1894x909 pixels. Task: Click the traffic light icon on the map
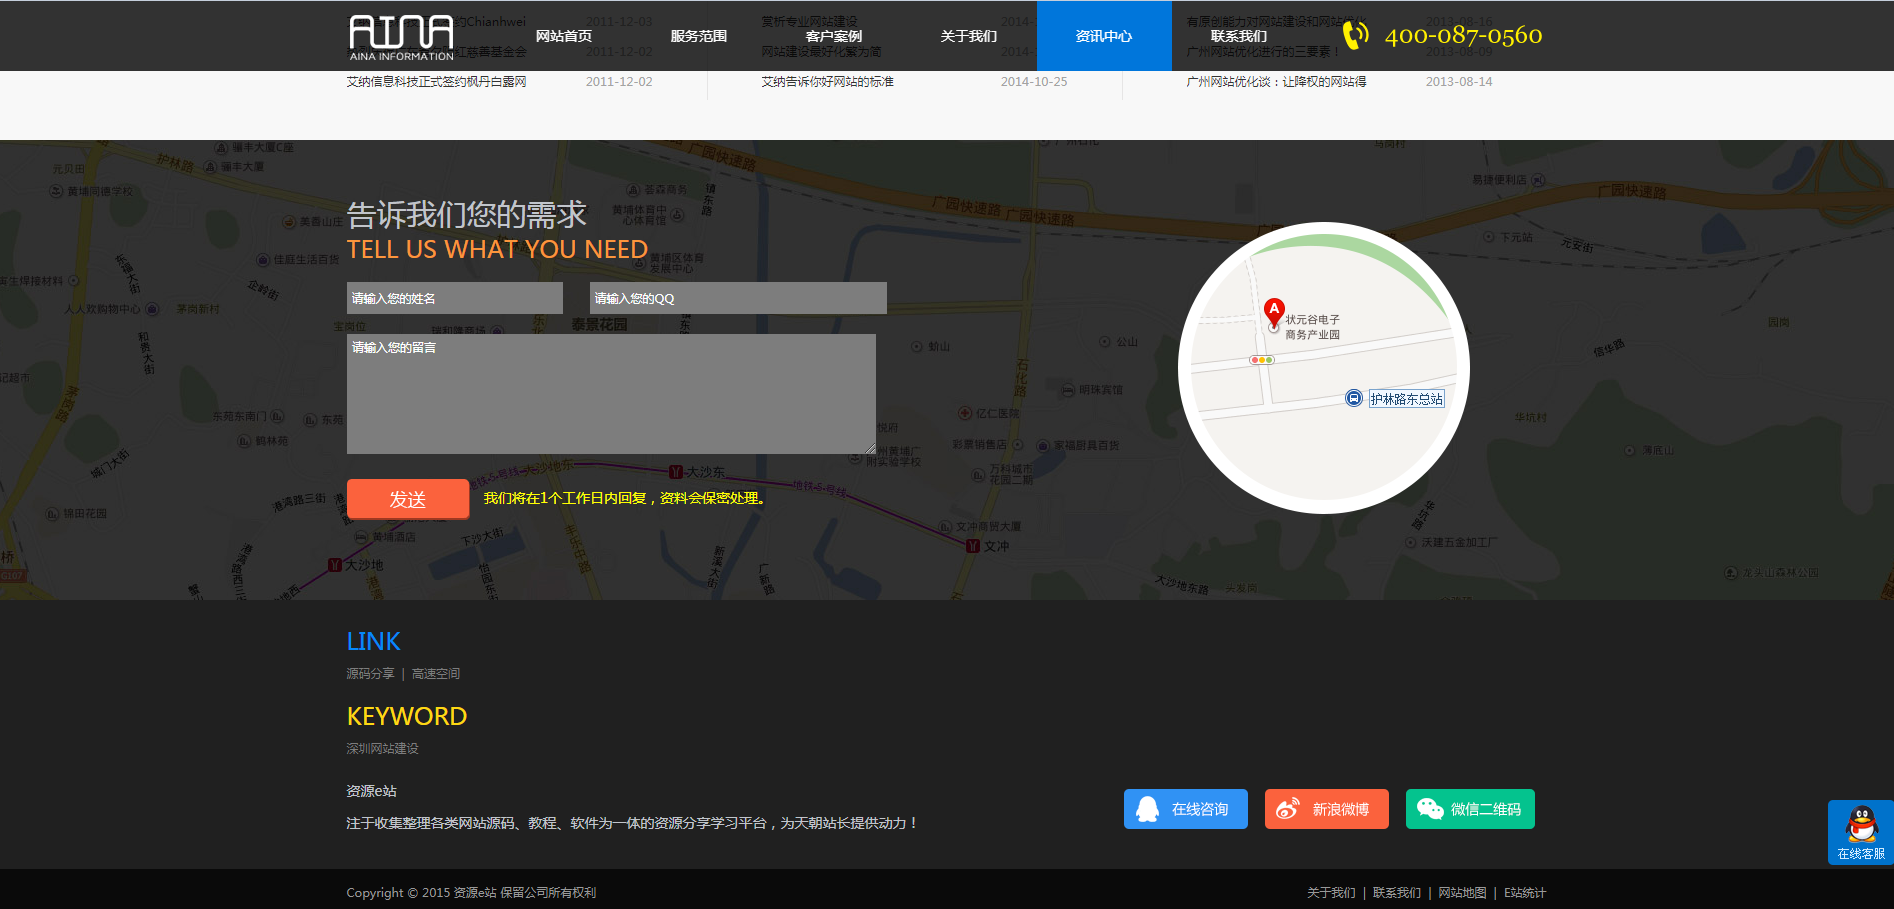click(1262, 360)
